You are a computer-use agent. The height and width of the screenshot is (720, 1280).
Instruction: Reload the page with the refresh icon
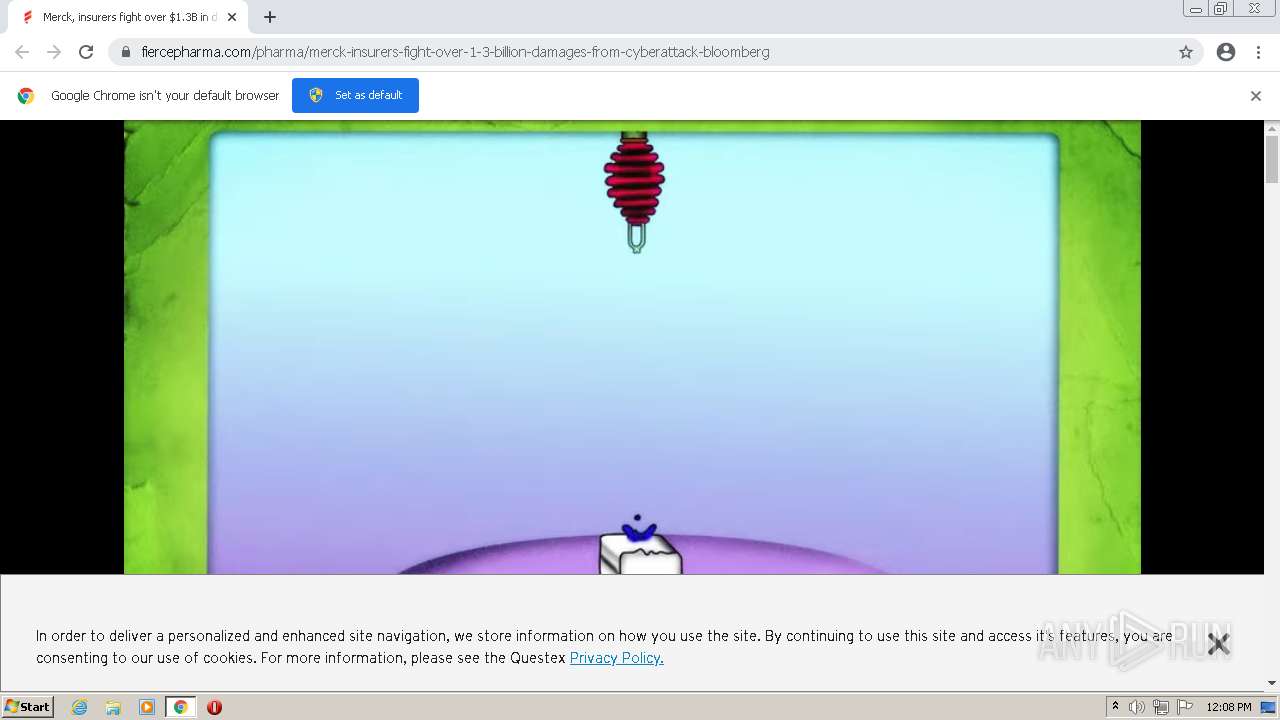pos(86,52)
